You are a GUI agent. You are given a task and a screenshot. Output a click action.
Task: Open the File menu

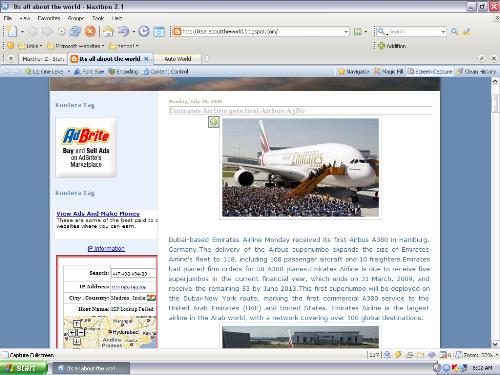click(8, 18)
